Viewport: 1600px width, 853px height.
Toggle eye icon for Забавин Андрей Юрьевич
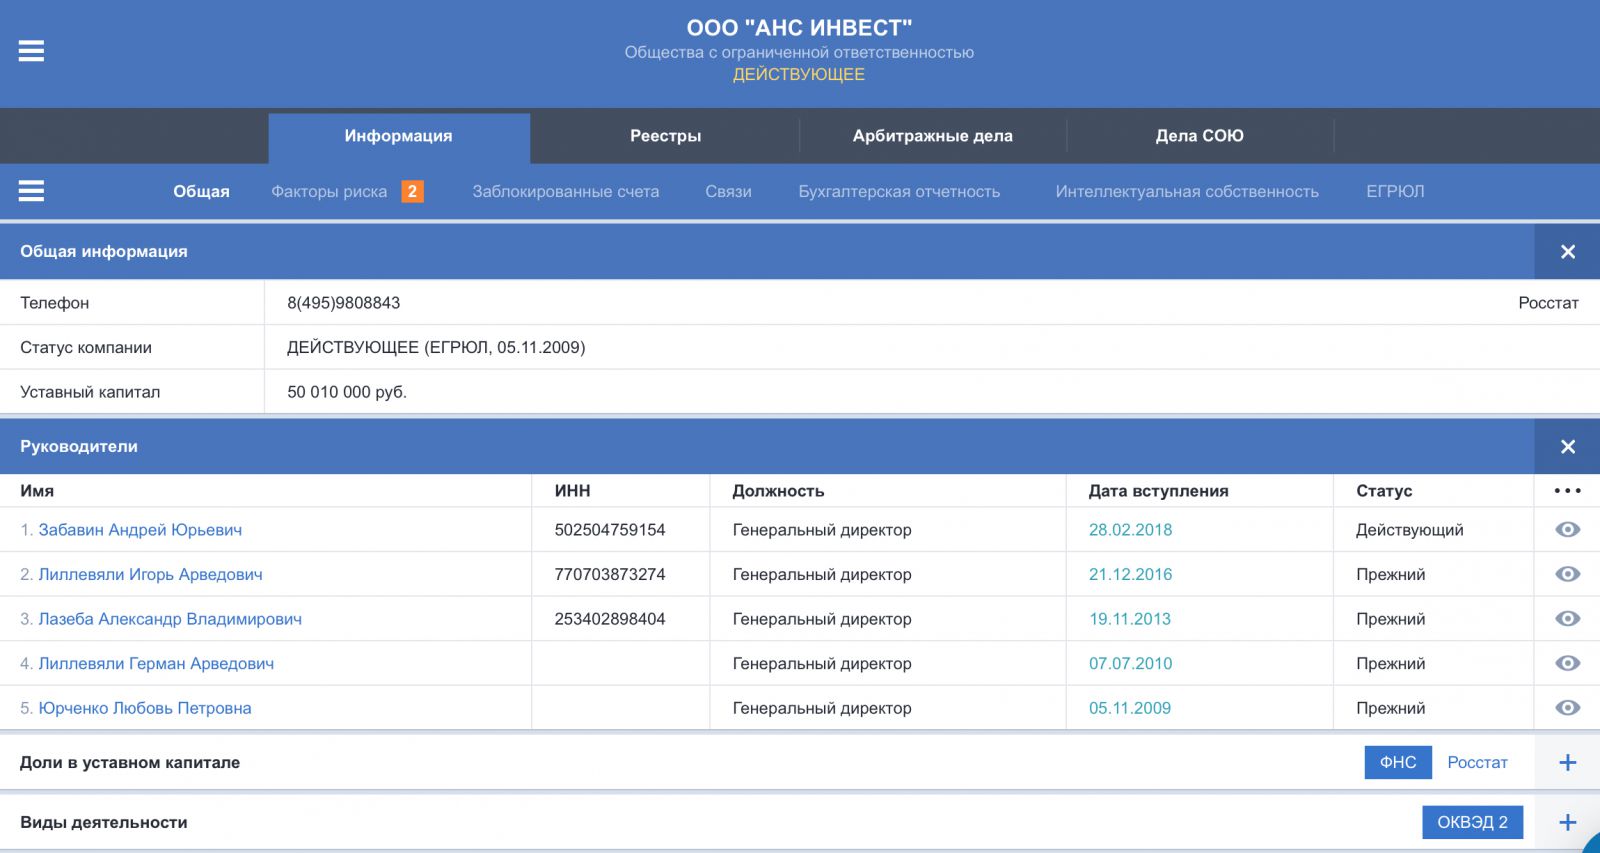[x=1567, y=530]
